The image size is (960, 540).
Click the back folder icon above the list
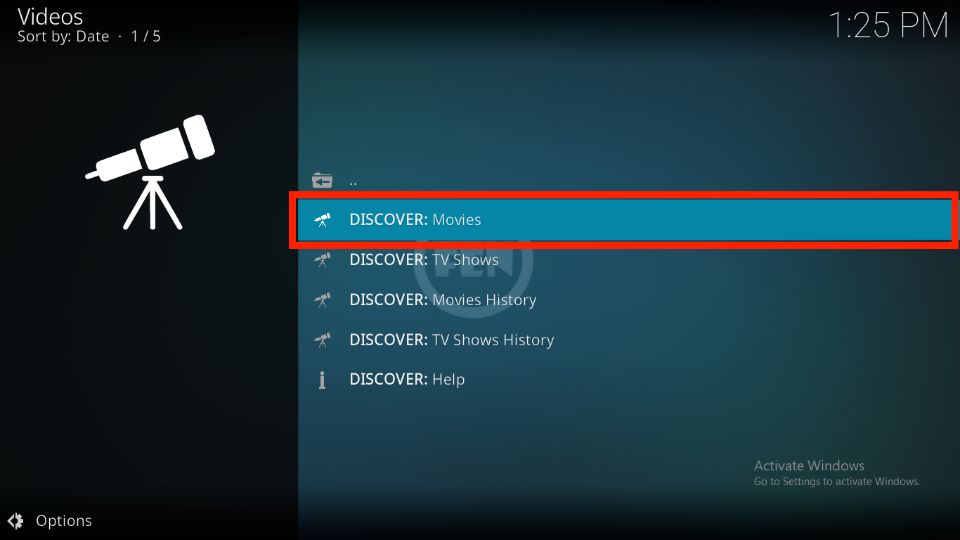(322, 181)
